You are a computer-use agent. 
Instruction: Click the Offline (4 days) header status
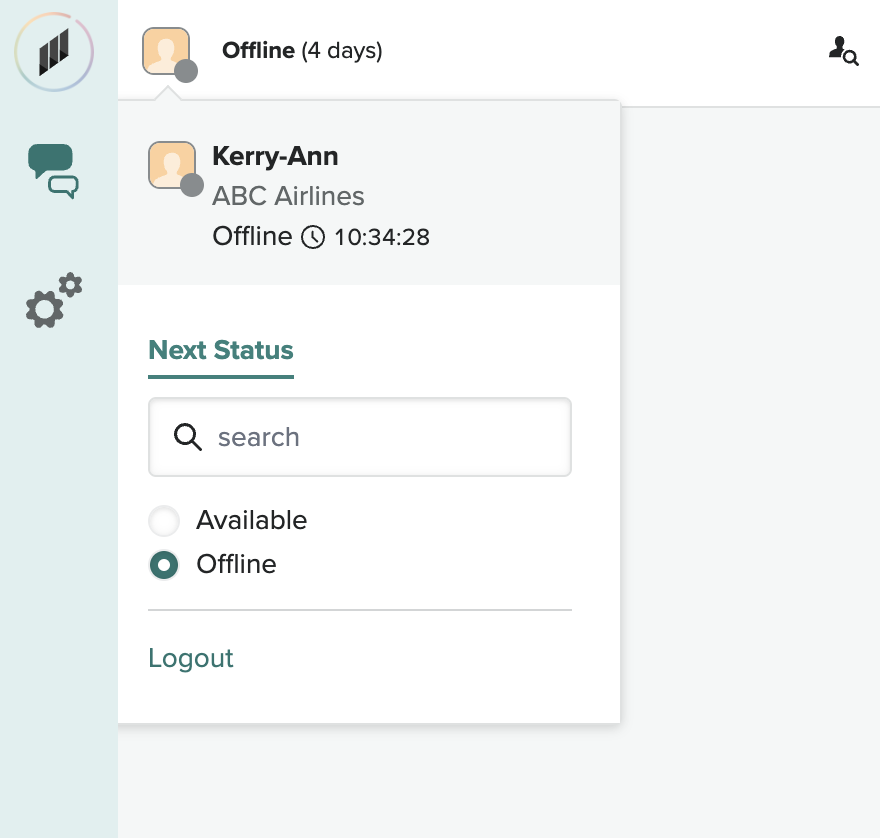pyautogui.click(x=302, y=50)
